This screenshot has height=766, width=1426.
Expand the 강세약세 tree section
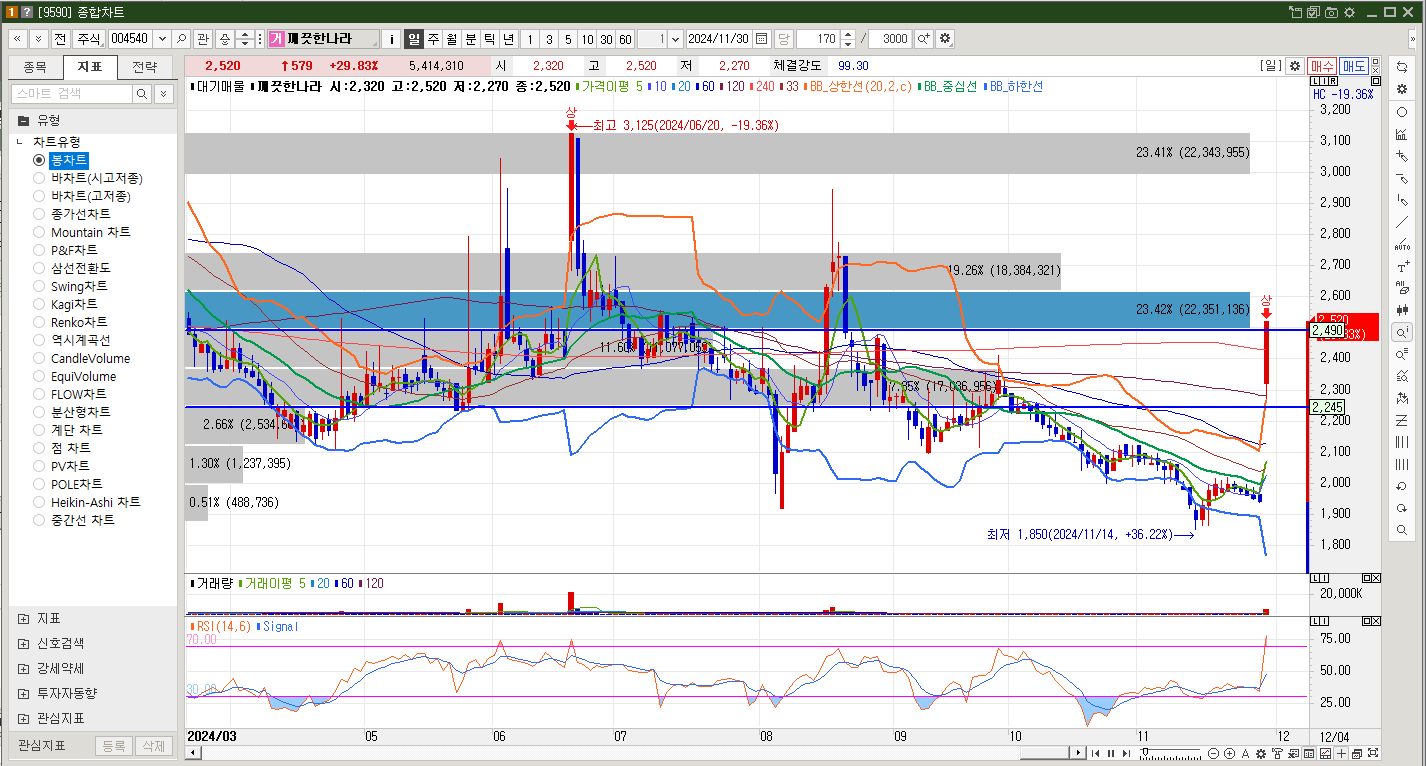[x=23, y=668]
